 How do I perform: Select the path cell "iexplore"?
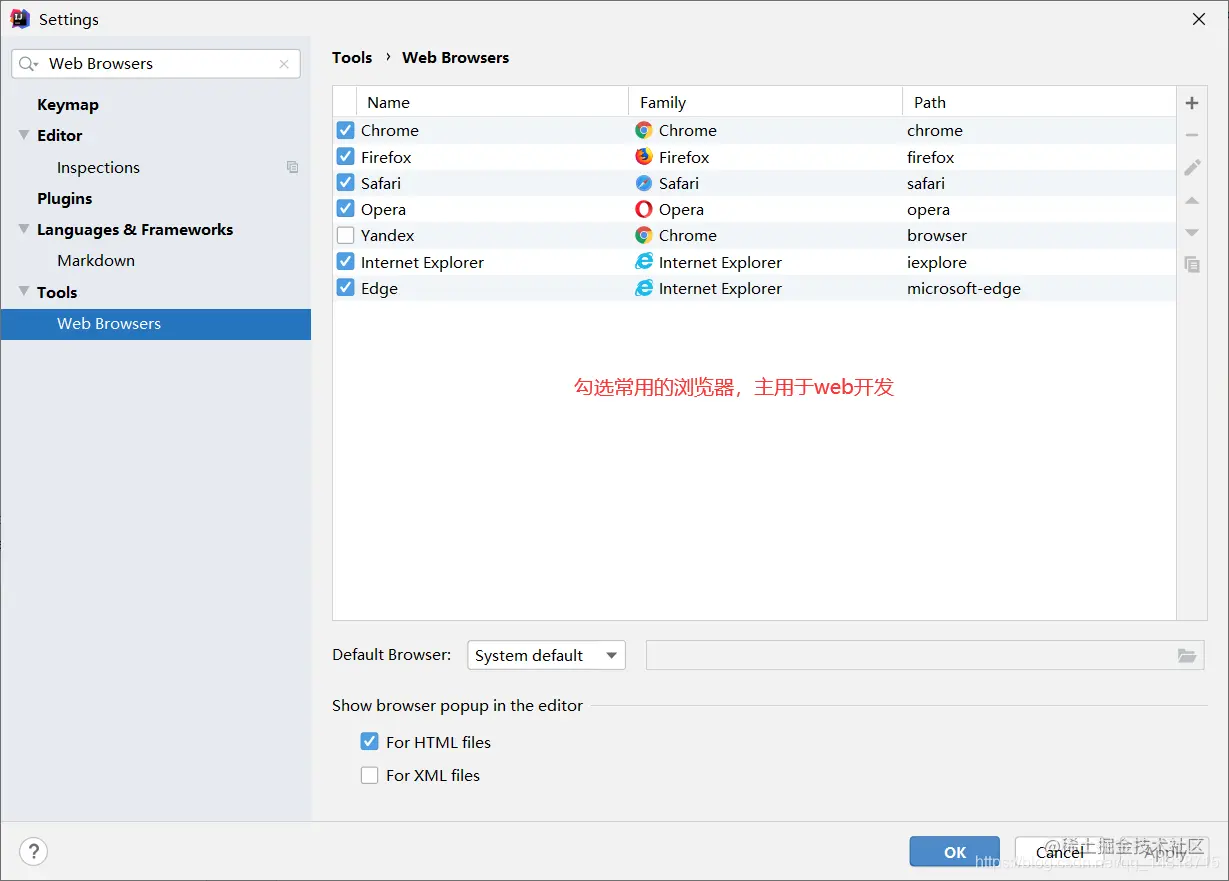[x=937, y=262]
